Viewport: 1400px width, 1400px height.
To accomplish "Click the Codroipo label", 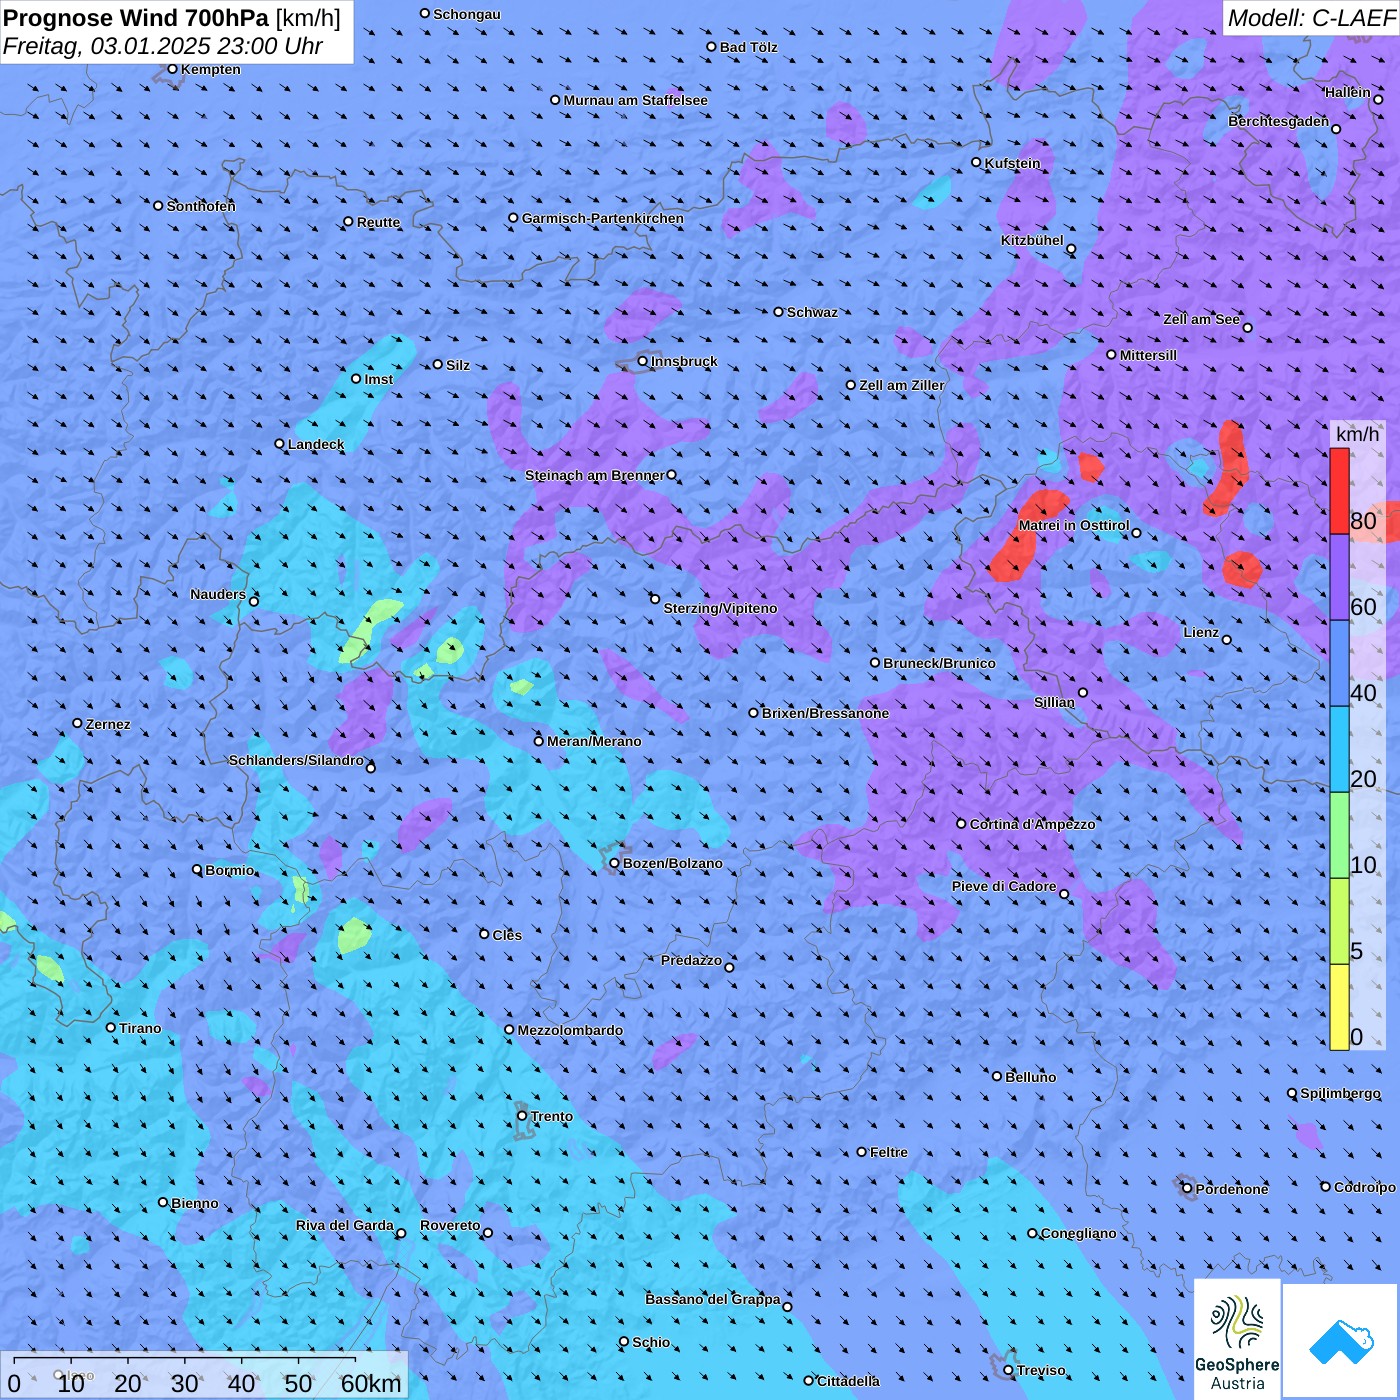I will coord(1365,1187).
